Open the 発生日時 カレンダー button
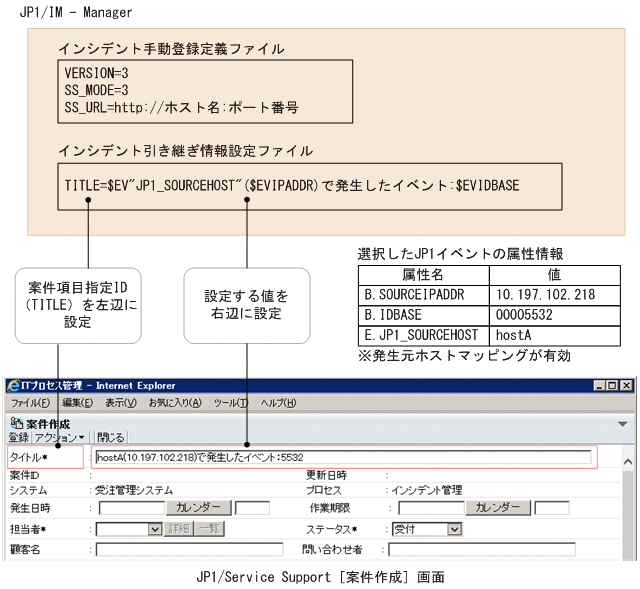This screenshot has height=589, width=640. [x=198, y=508]
